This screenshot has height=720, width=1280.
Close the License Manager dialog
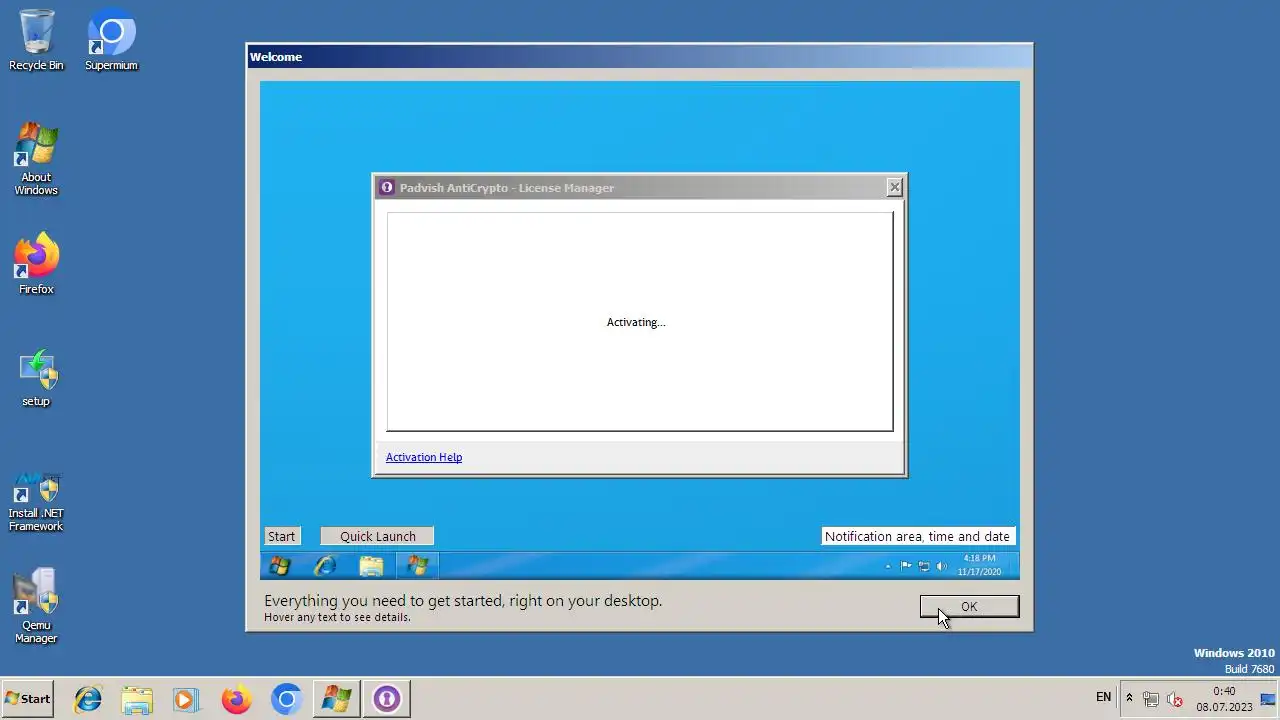[x=894, y=187]
